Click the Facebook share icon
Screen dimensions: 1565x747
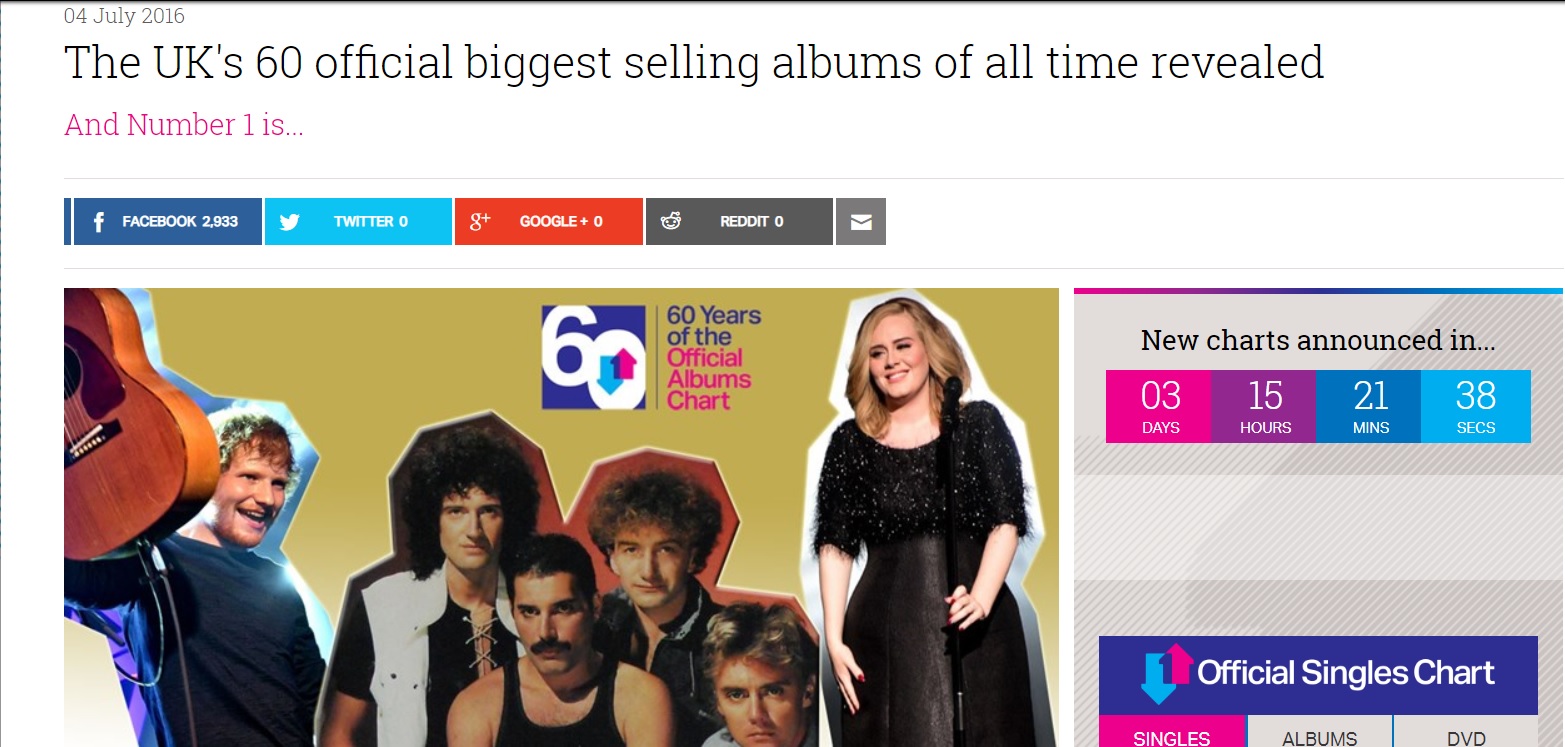[x=98, y=222]
